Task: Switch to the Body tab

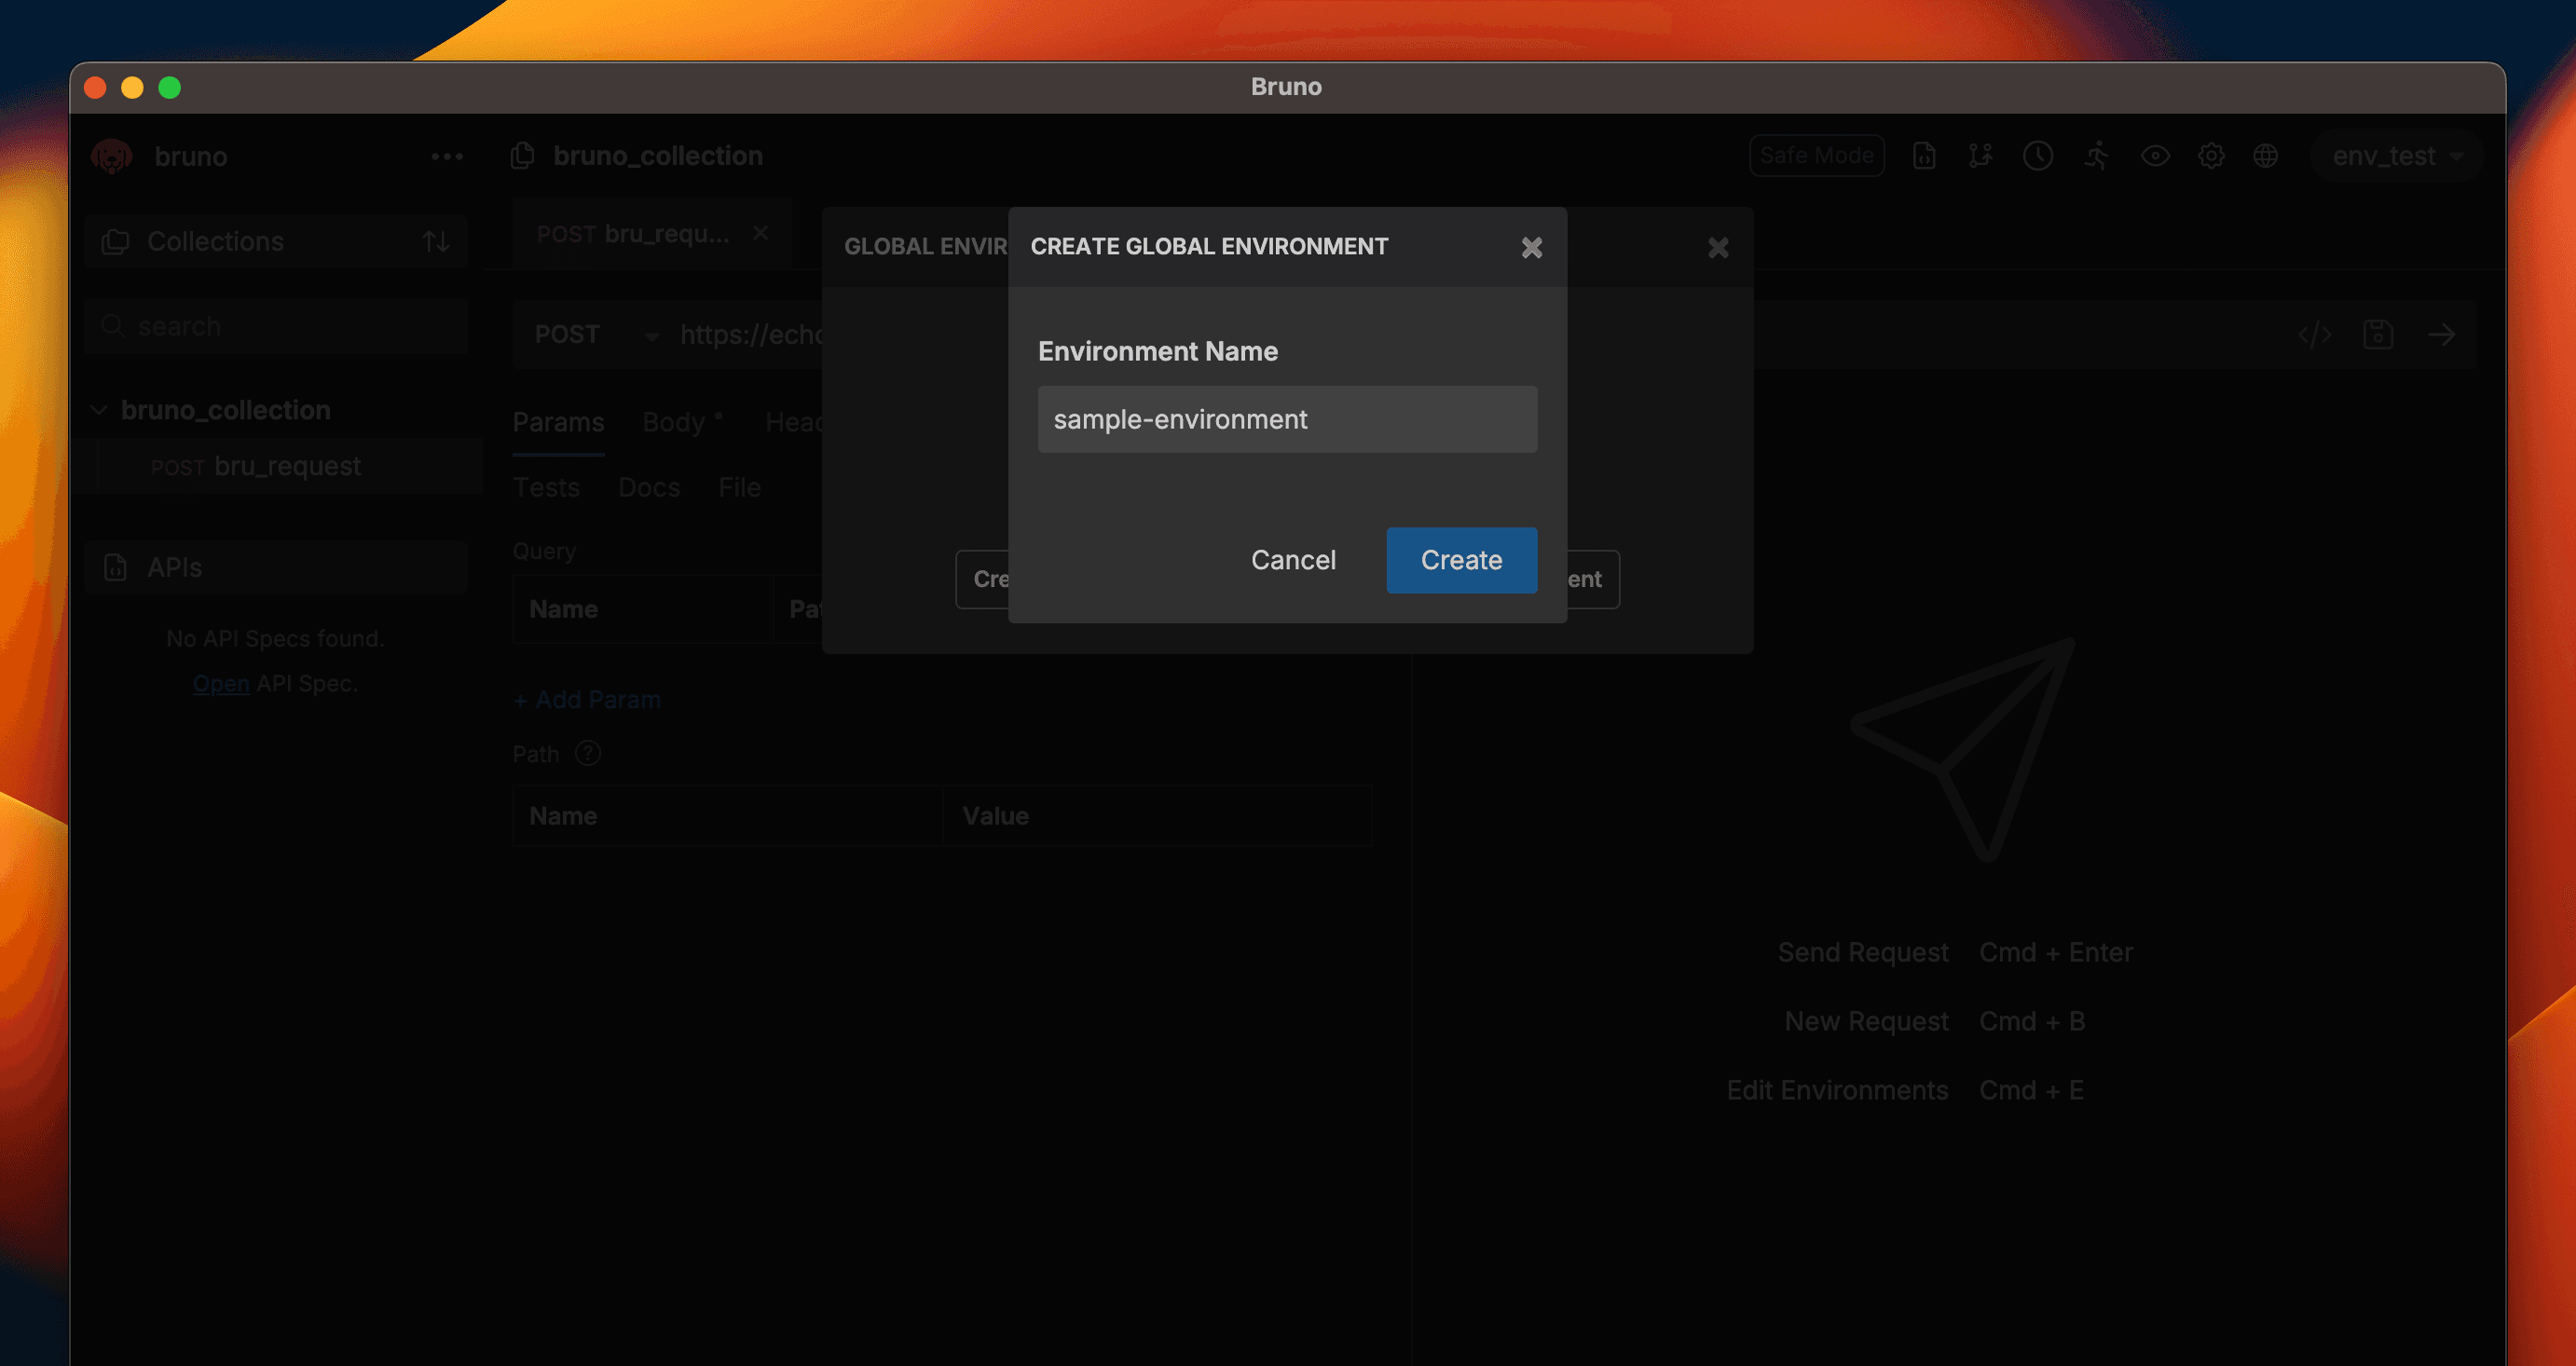Action: click(674, 422)
